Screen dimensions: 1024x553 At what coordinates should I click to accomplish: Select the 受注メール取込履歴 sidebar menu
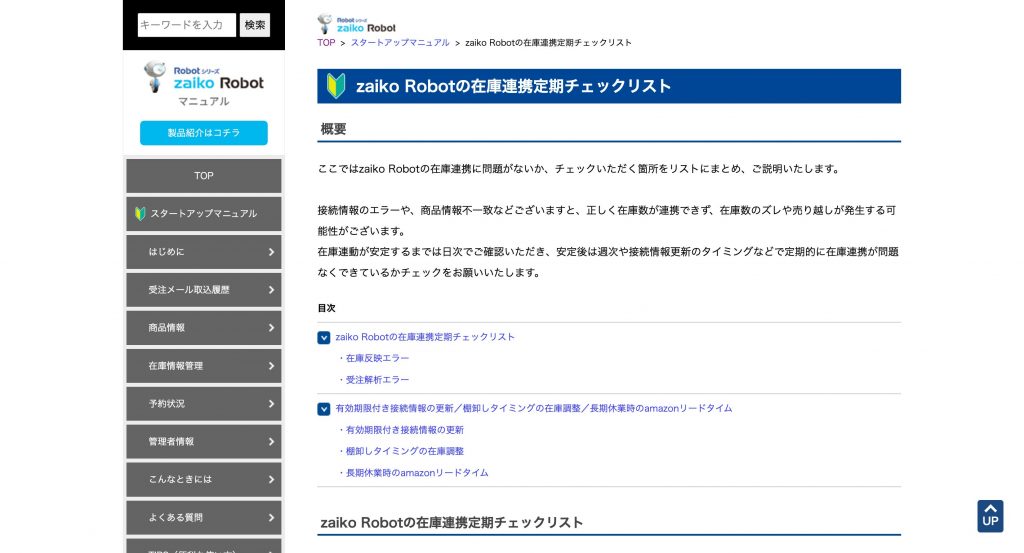tap(204, 289)
